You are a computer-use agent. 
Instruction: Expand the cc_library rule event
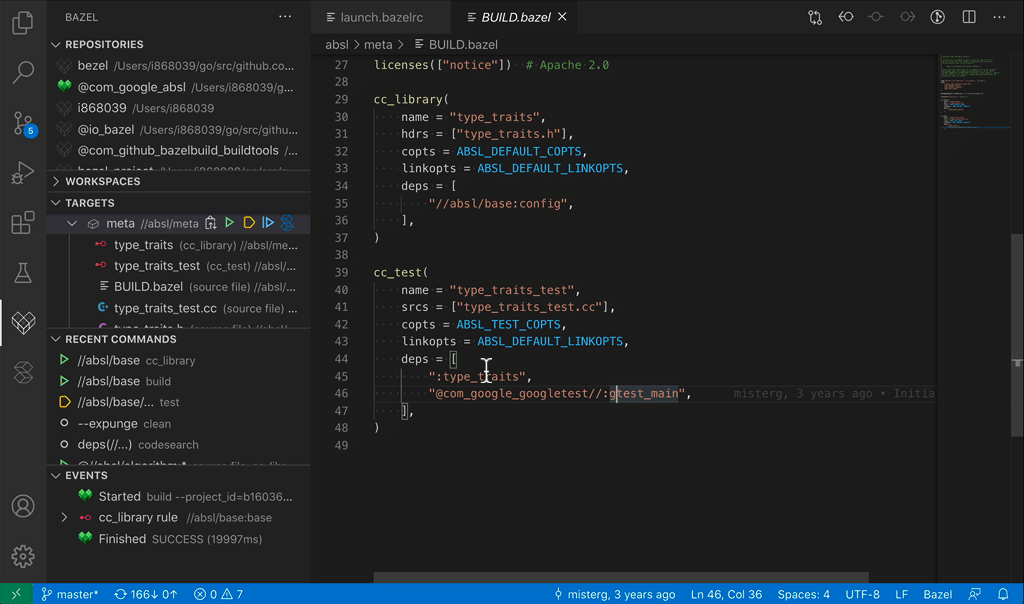point(64,517)
